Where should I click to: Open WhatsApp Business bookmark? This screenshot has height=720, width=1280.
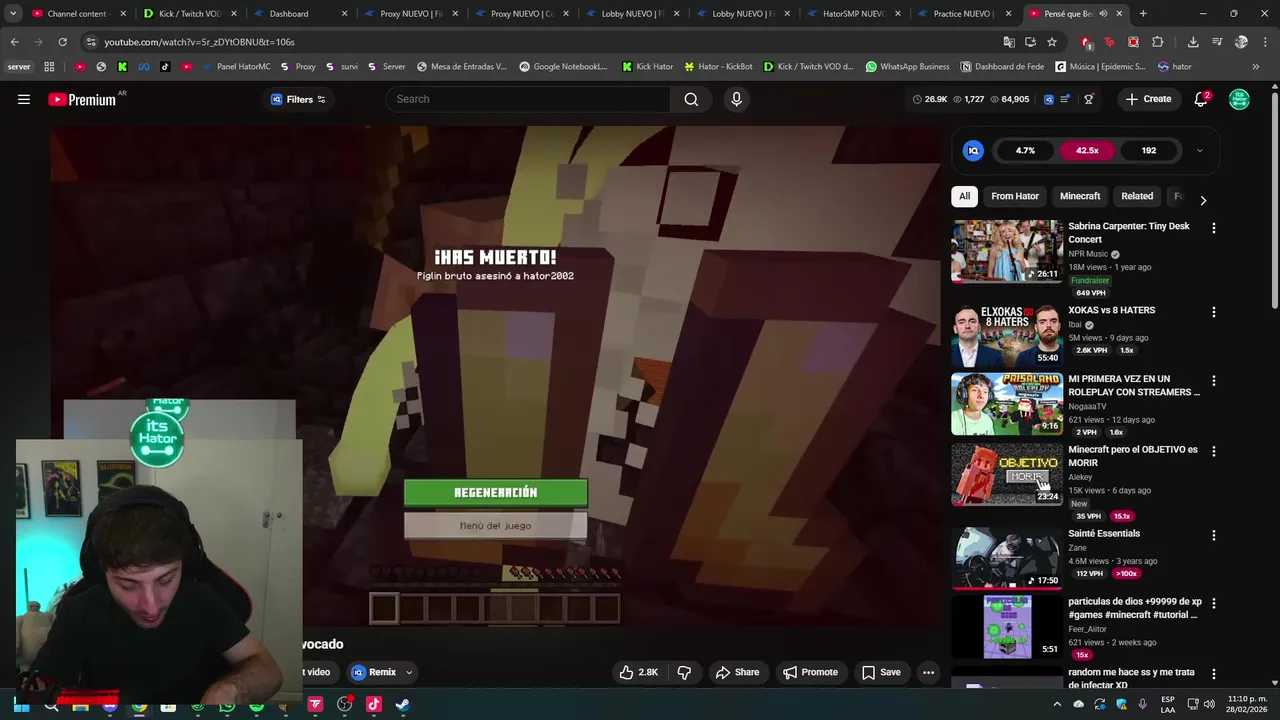[907, 67]
